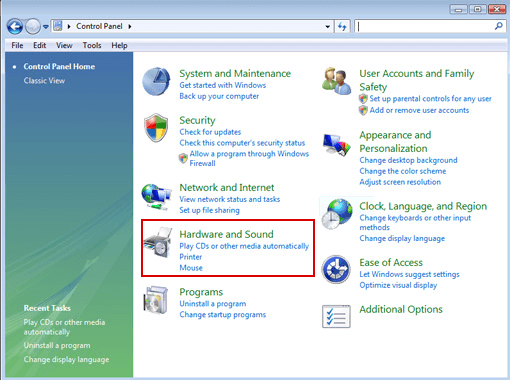
Task: Click Back up your computer
Action: [x=219, y=96]
